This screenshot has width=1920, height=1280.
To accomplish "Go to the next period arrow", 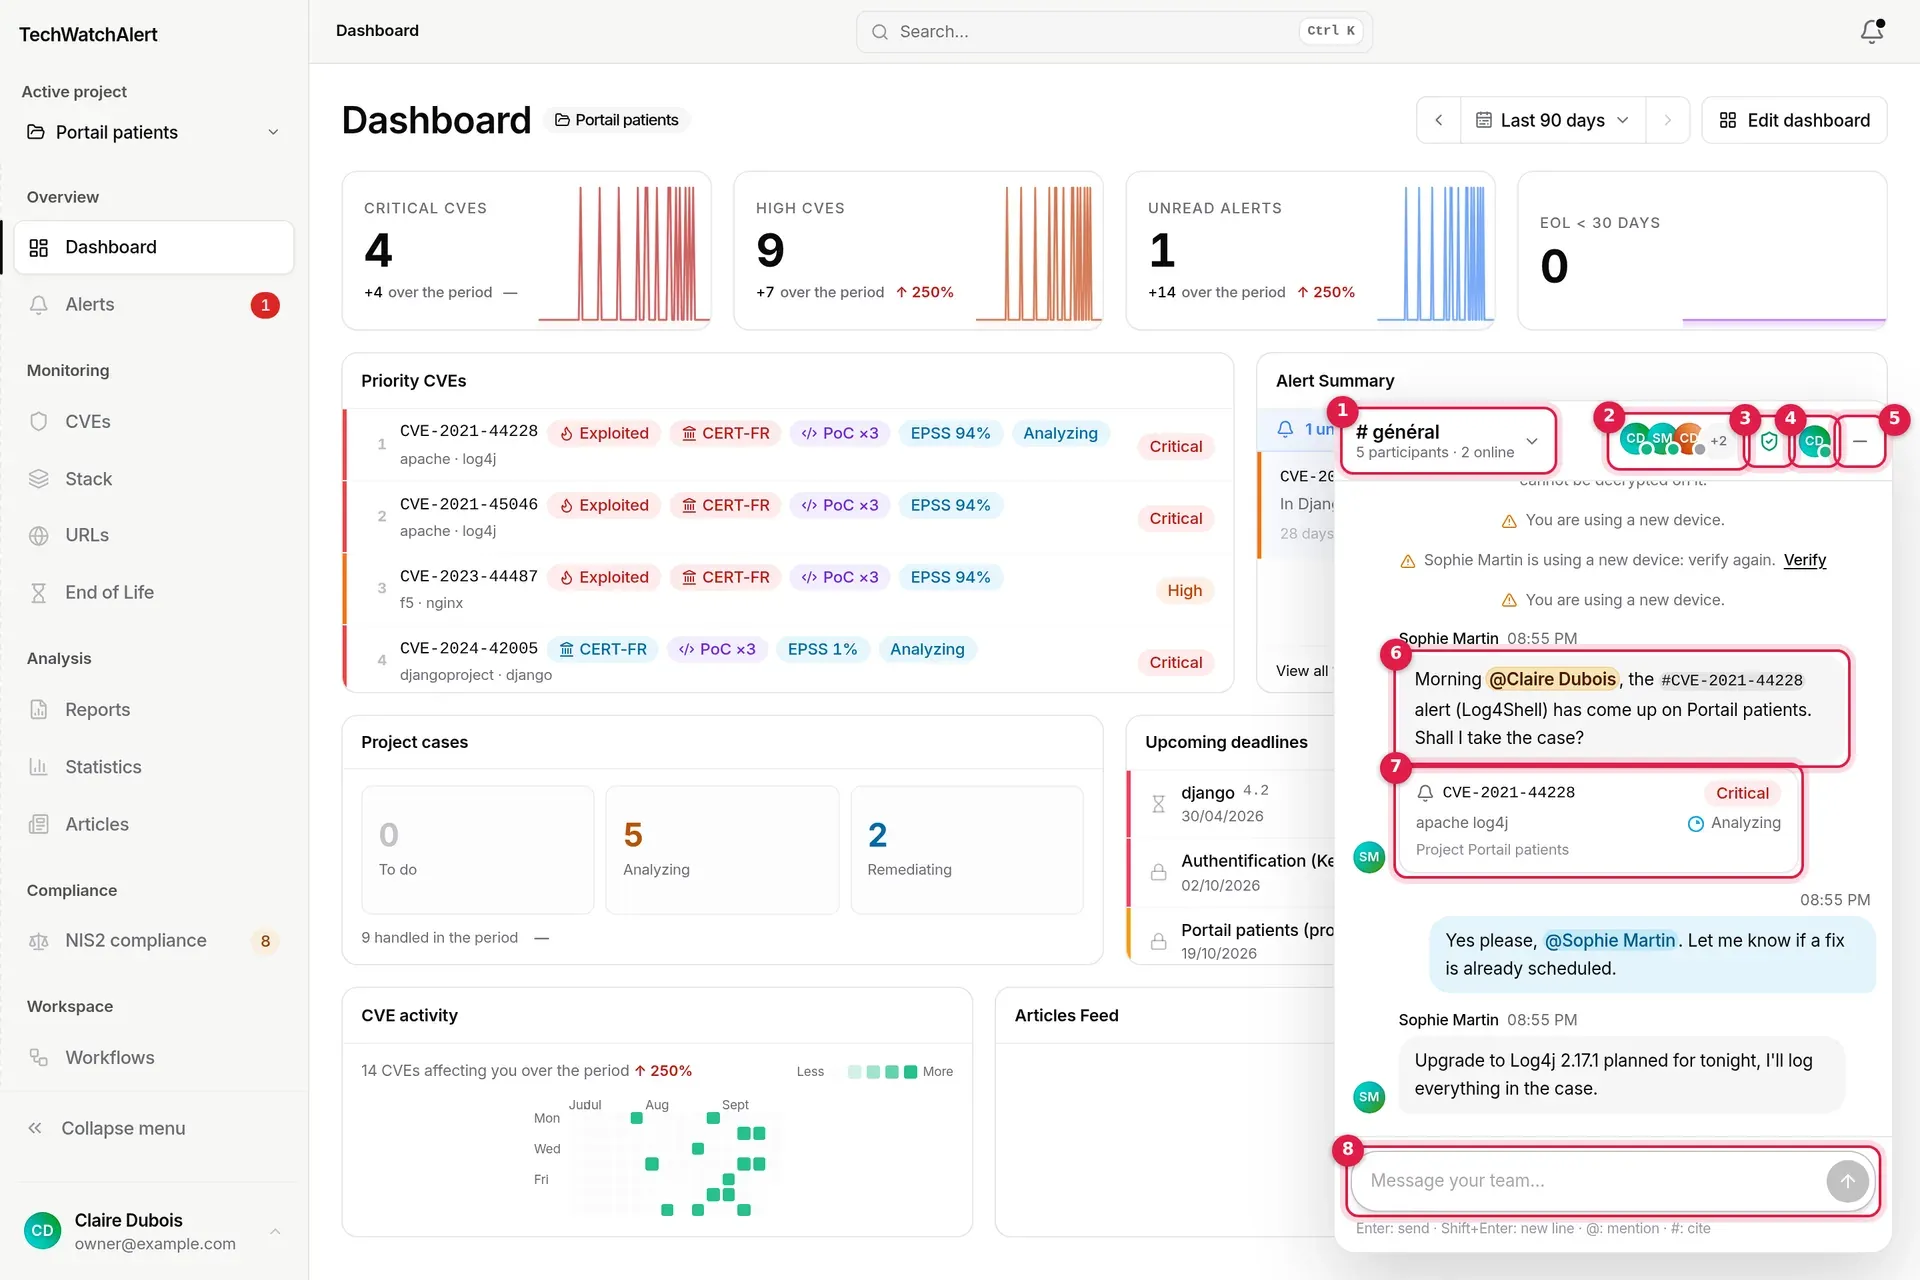I will pyautogui.click(x=1667, y=120).
